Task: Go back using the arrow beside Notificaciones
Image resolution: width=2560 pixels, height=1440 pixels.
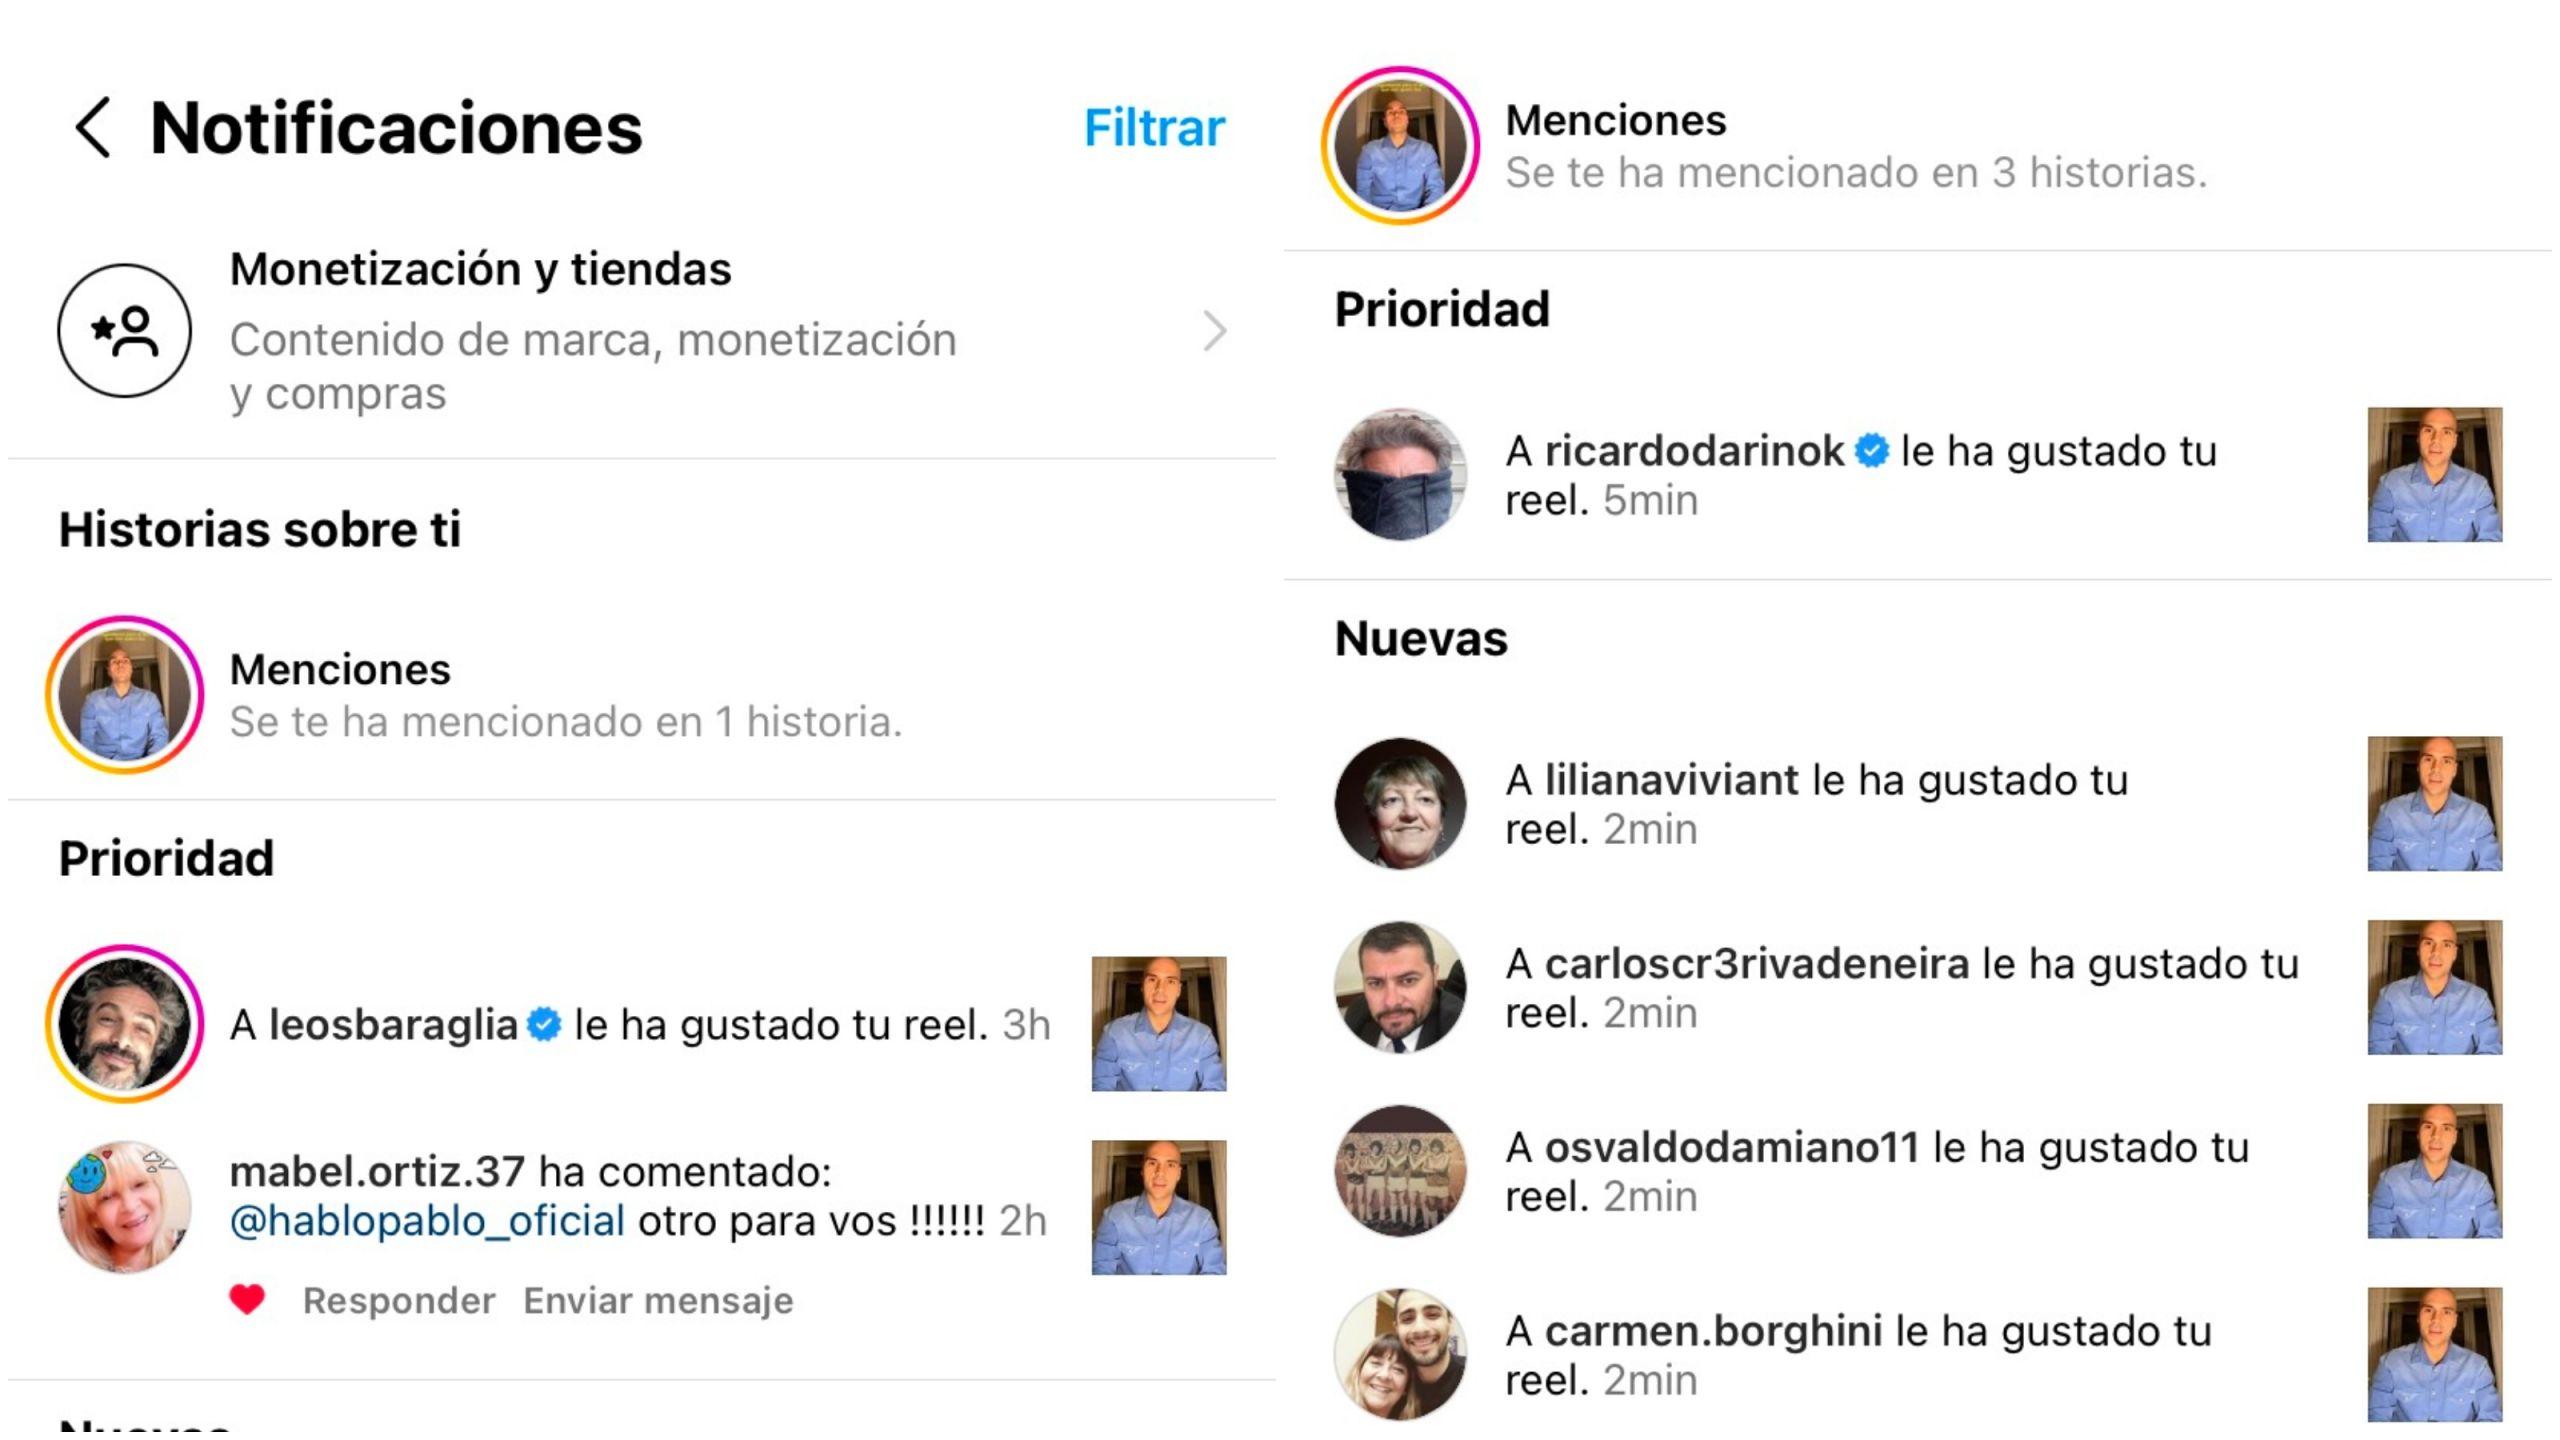Action: 93,128
